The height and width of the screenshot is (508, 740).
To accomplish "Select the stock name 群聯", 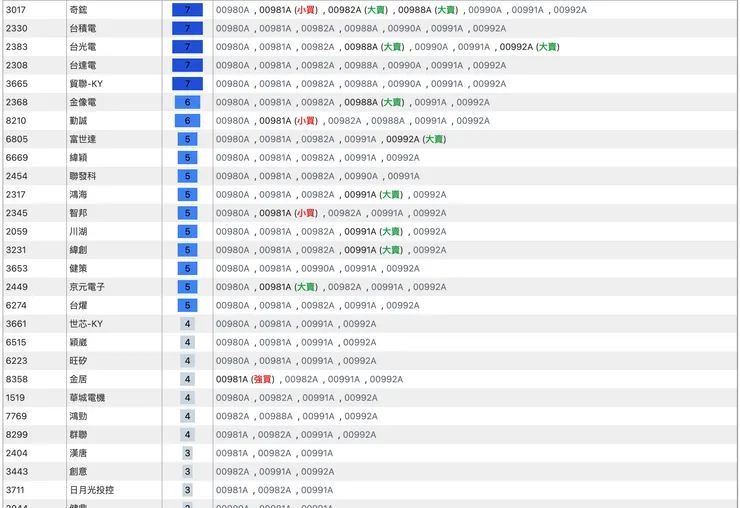I will 78,434.
